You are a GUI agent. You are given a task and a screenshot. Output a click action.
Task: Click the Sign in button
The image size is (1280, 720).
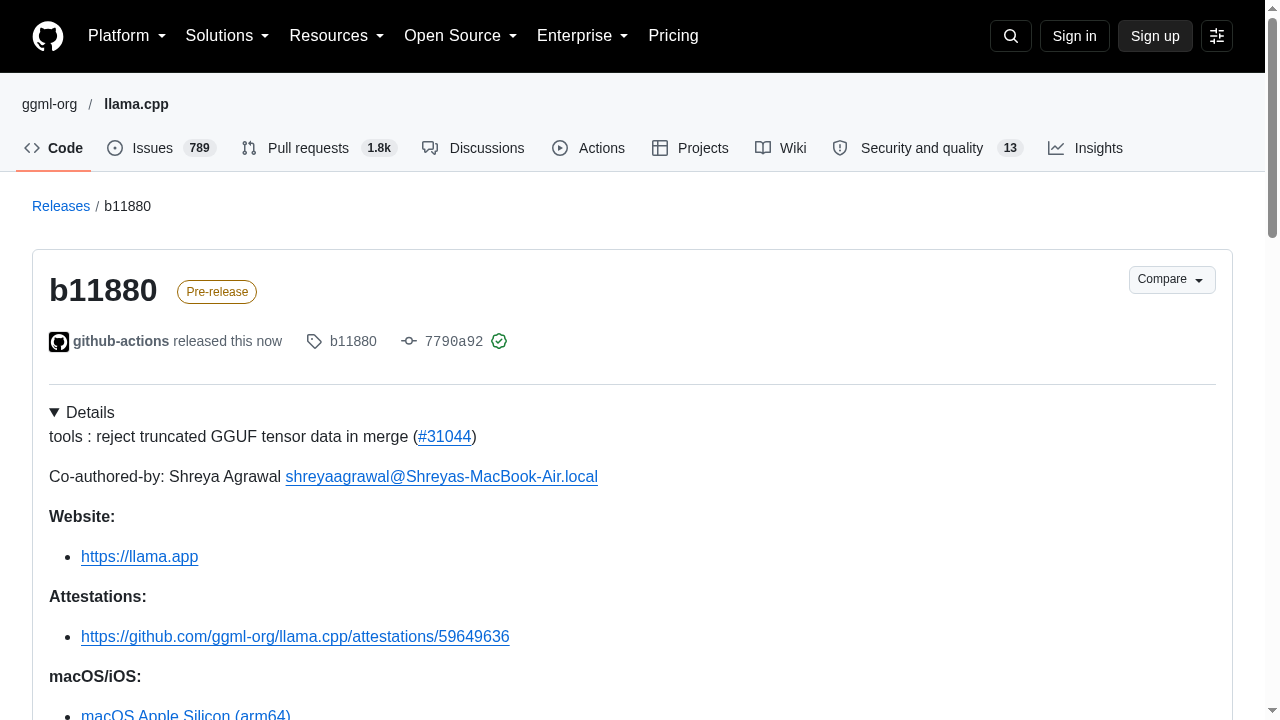[x=1075, y=36]
